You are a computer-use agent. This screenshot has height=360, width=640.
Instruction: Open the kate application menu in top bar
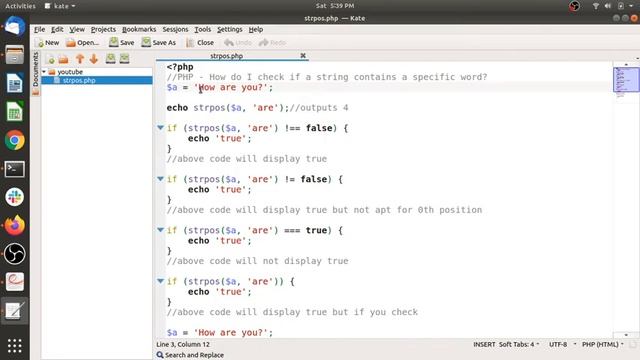60,6
